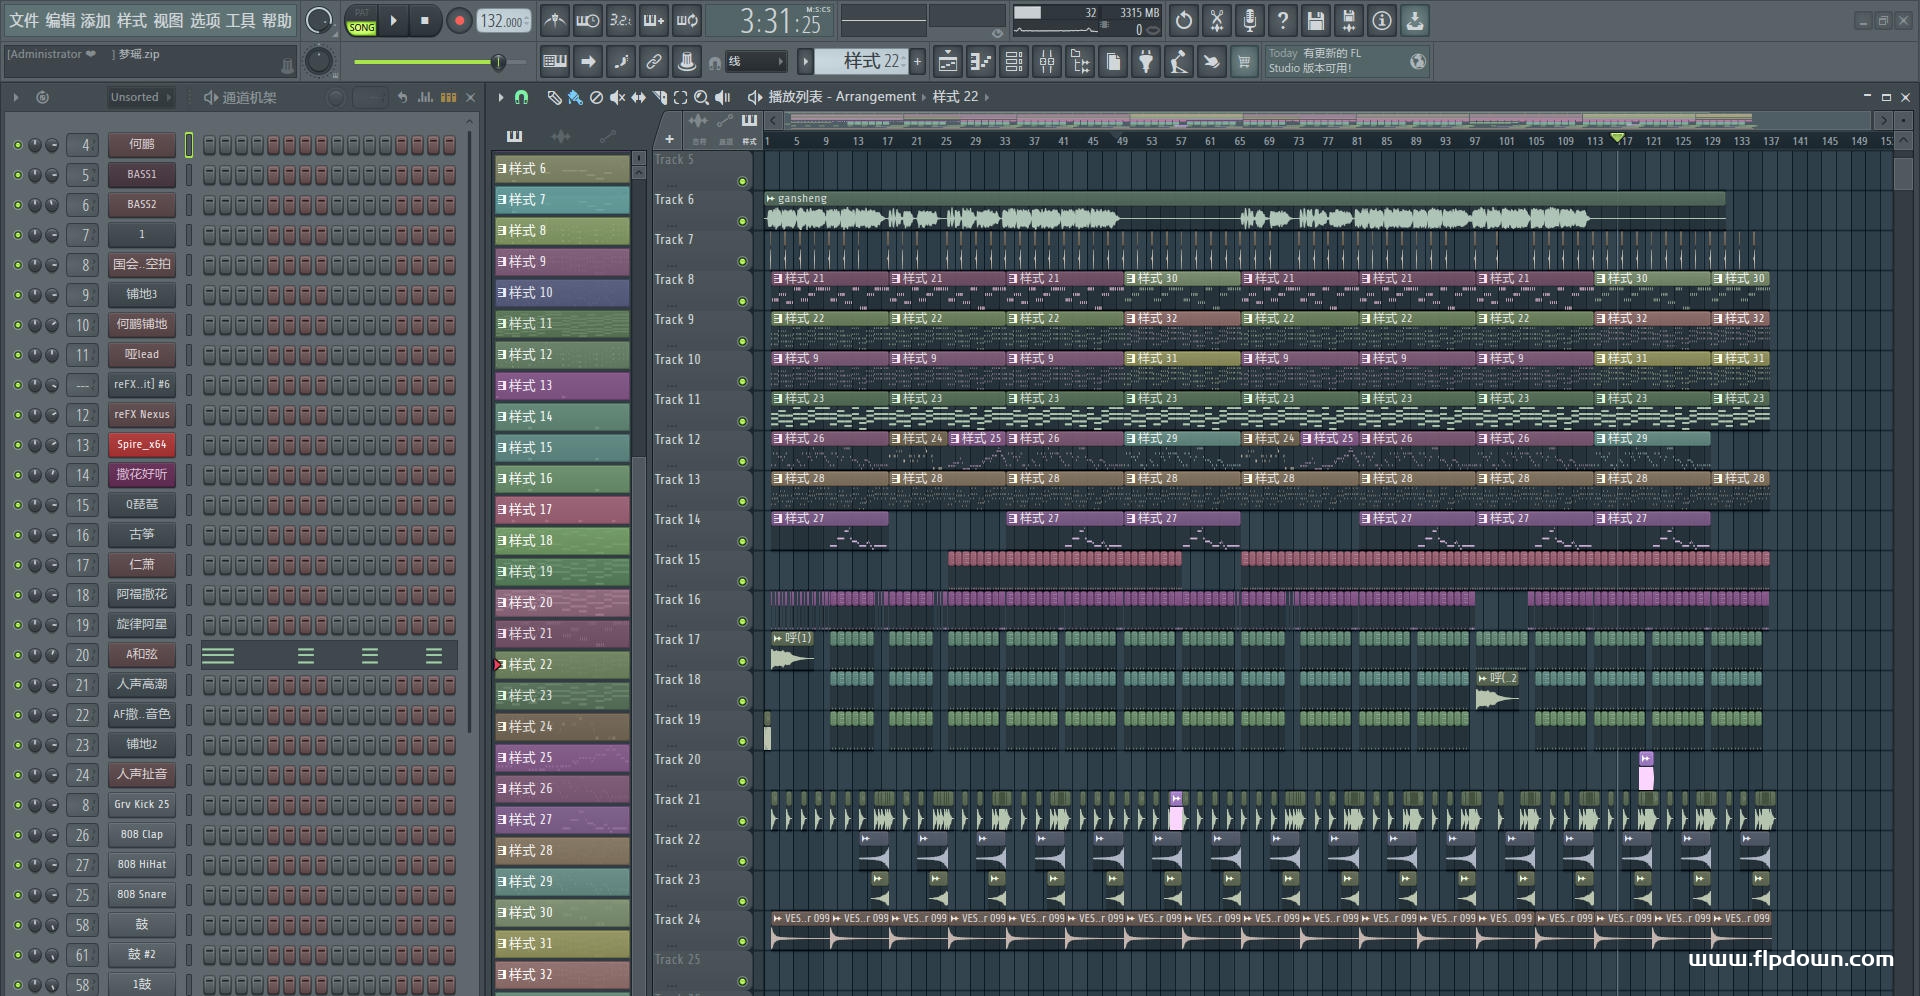Click the render audio microphone icon
This screenshot has height=996, width=1920.
(1250, 20)
